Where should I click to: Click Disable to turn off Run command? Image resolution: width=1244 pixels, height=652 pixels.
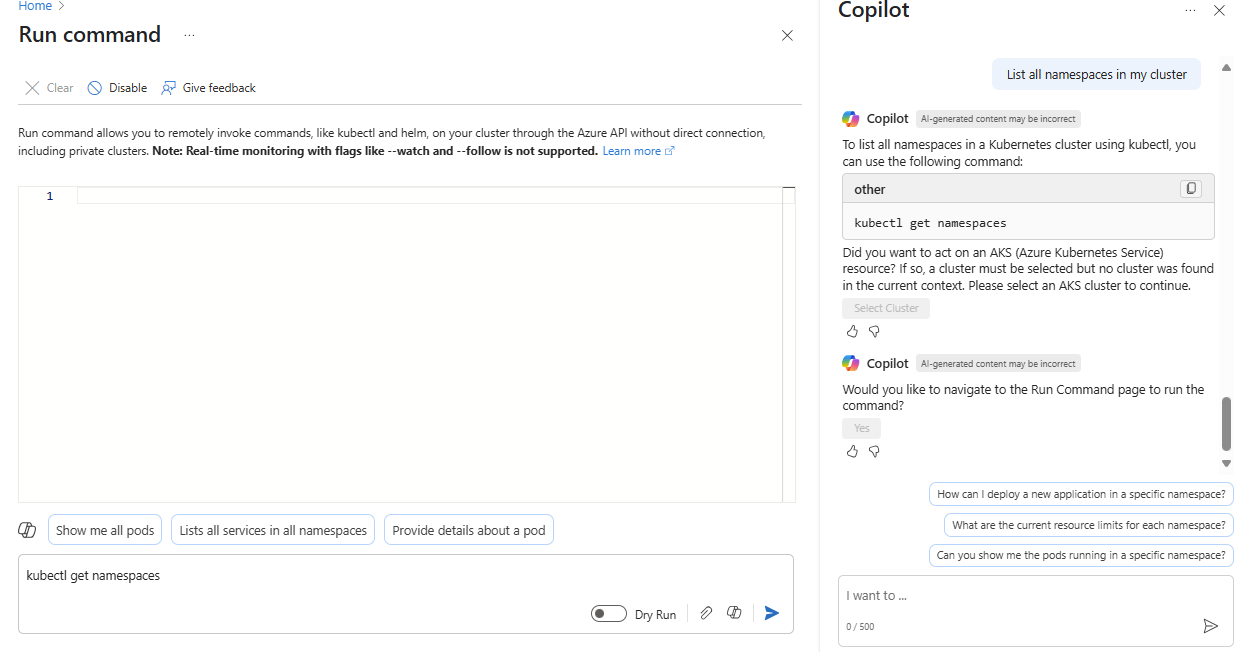click(116, 87)
